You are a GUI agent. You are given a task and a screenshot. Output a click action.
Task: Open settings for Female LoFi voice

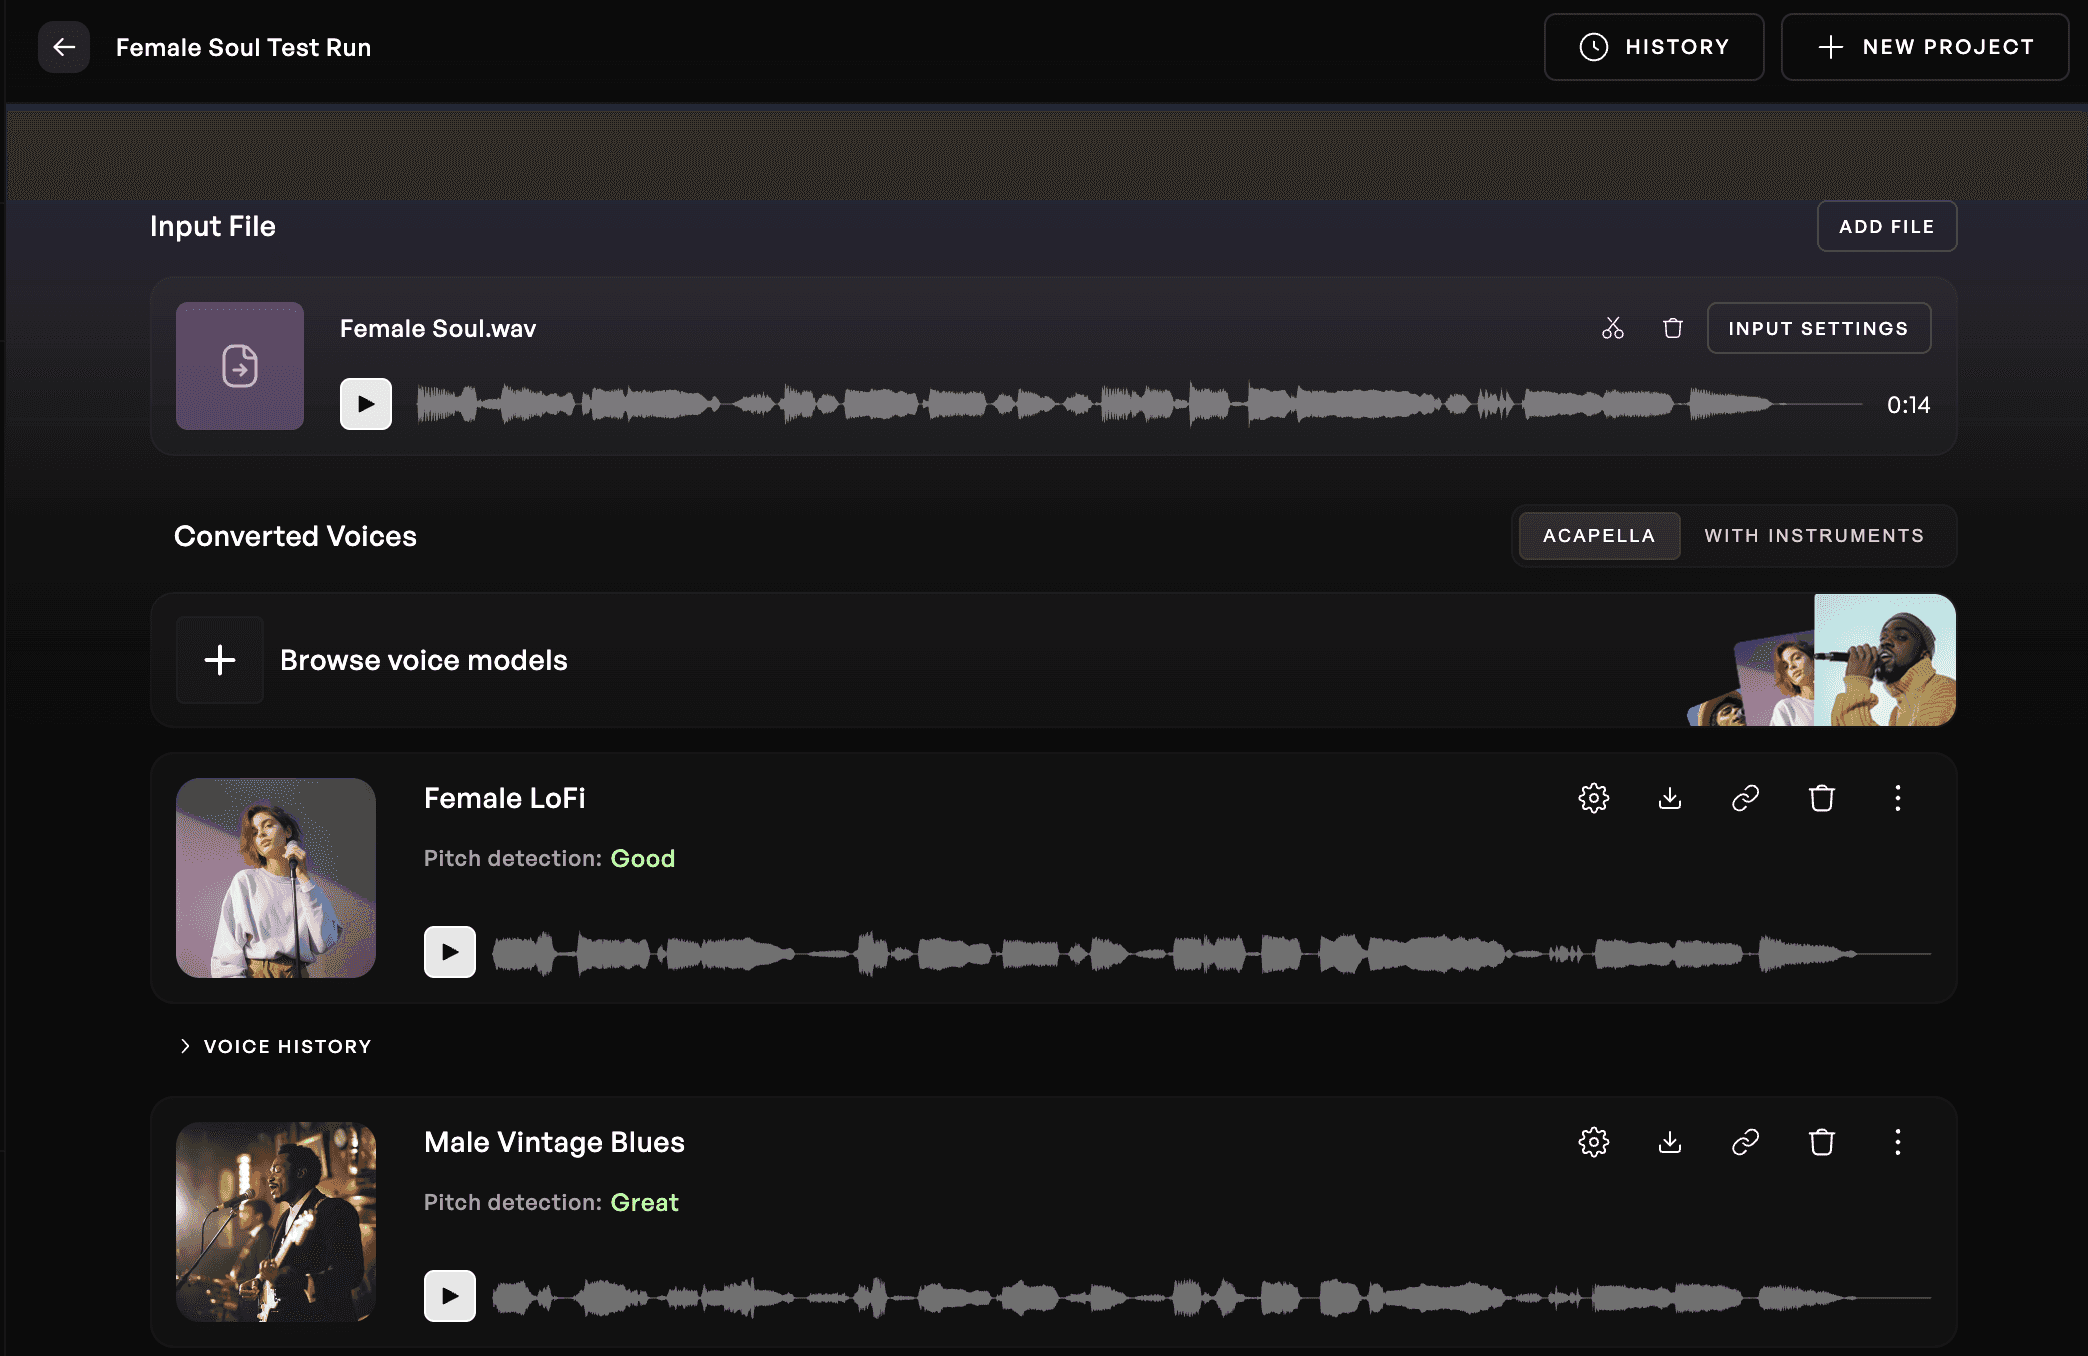pos(1593,798)
